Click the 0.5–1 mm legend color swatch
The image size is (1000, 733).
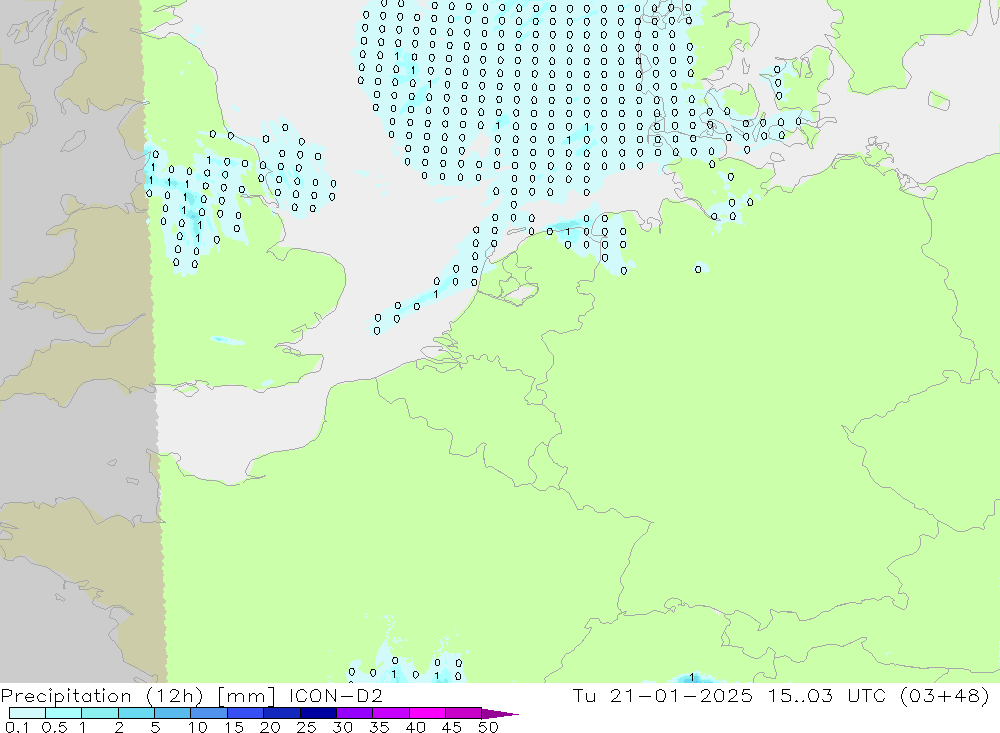pos(64,713)
